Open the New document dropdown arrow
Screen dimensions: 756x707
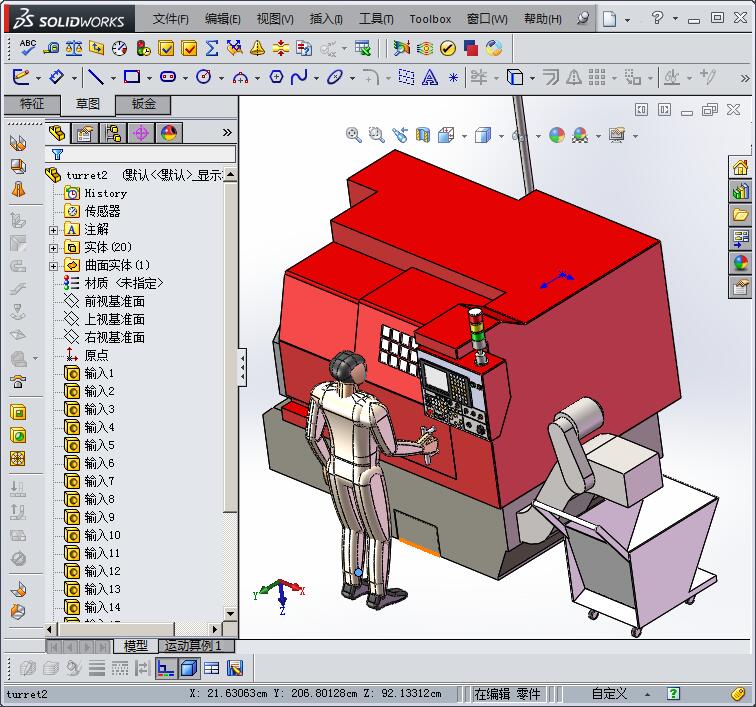[627, 20]
